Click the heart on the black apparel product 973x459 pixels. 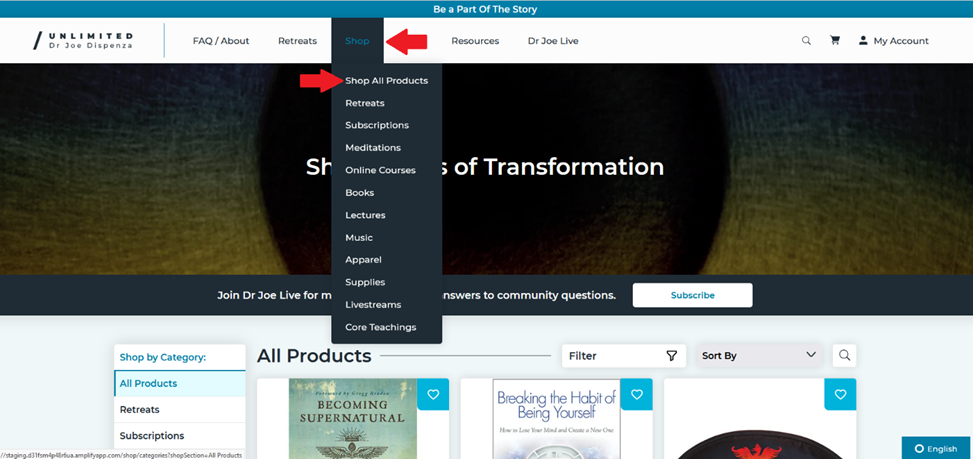(840, 394)
